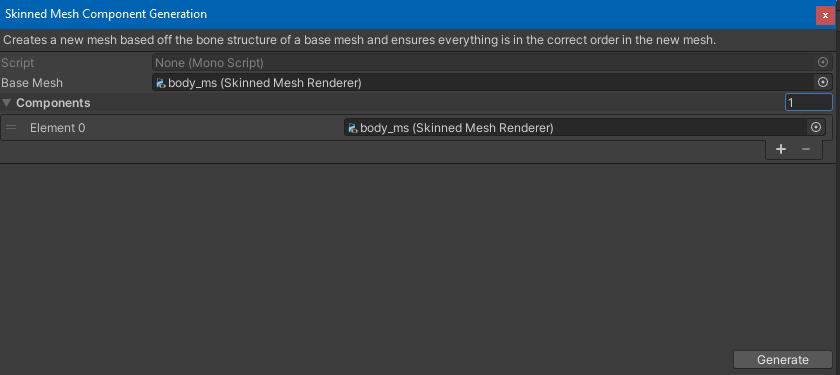840x375 pixels.
Task: Remove the selected element with the minus icon
Action: (x=806, y=149)
